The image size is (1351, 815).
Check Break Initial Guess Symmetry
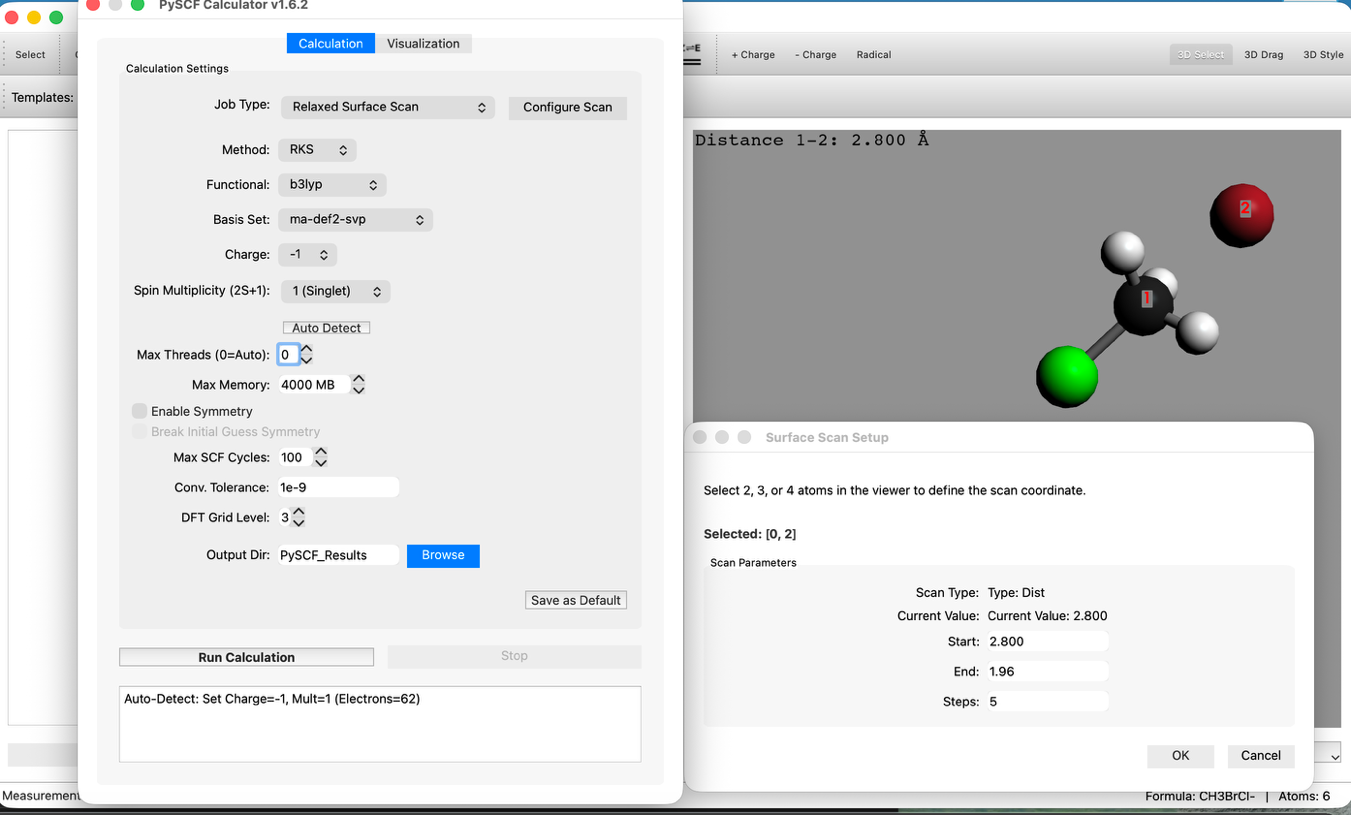[x=140, y=431]
